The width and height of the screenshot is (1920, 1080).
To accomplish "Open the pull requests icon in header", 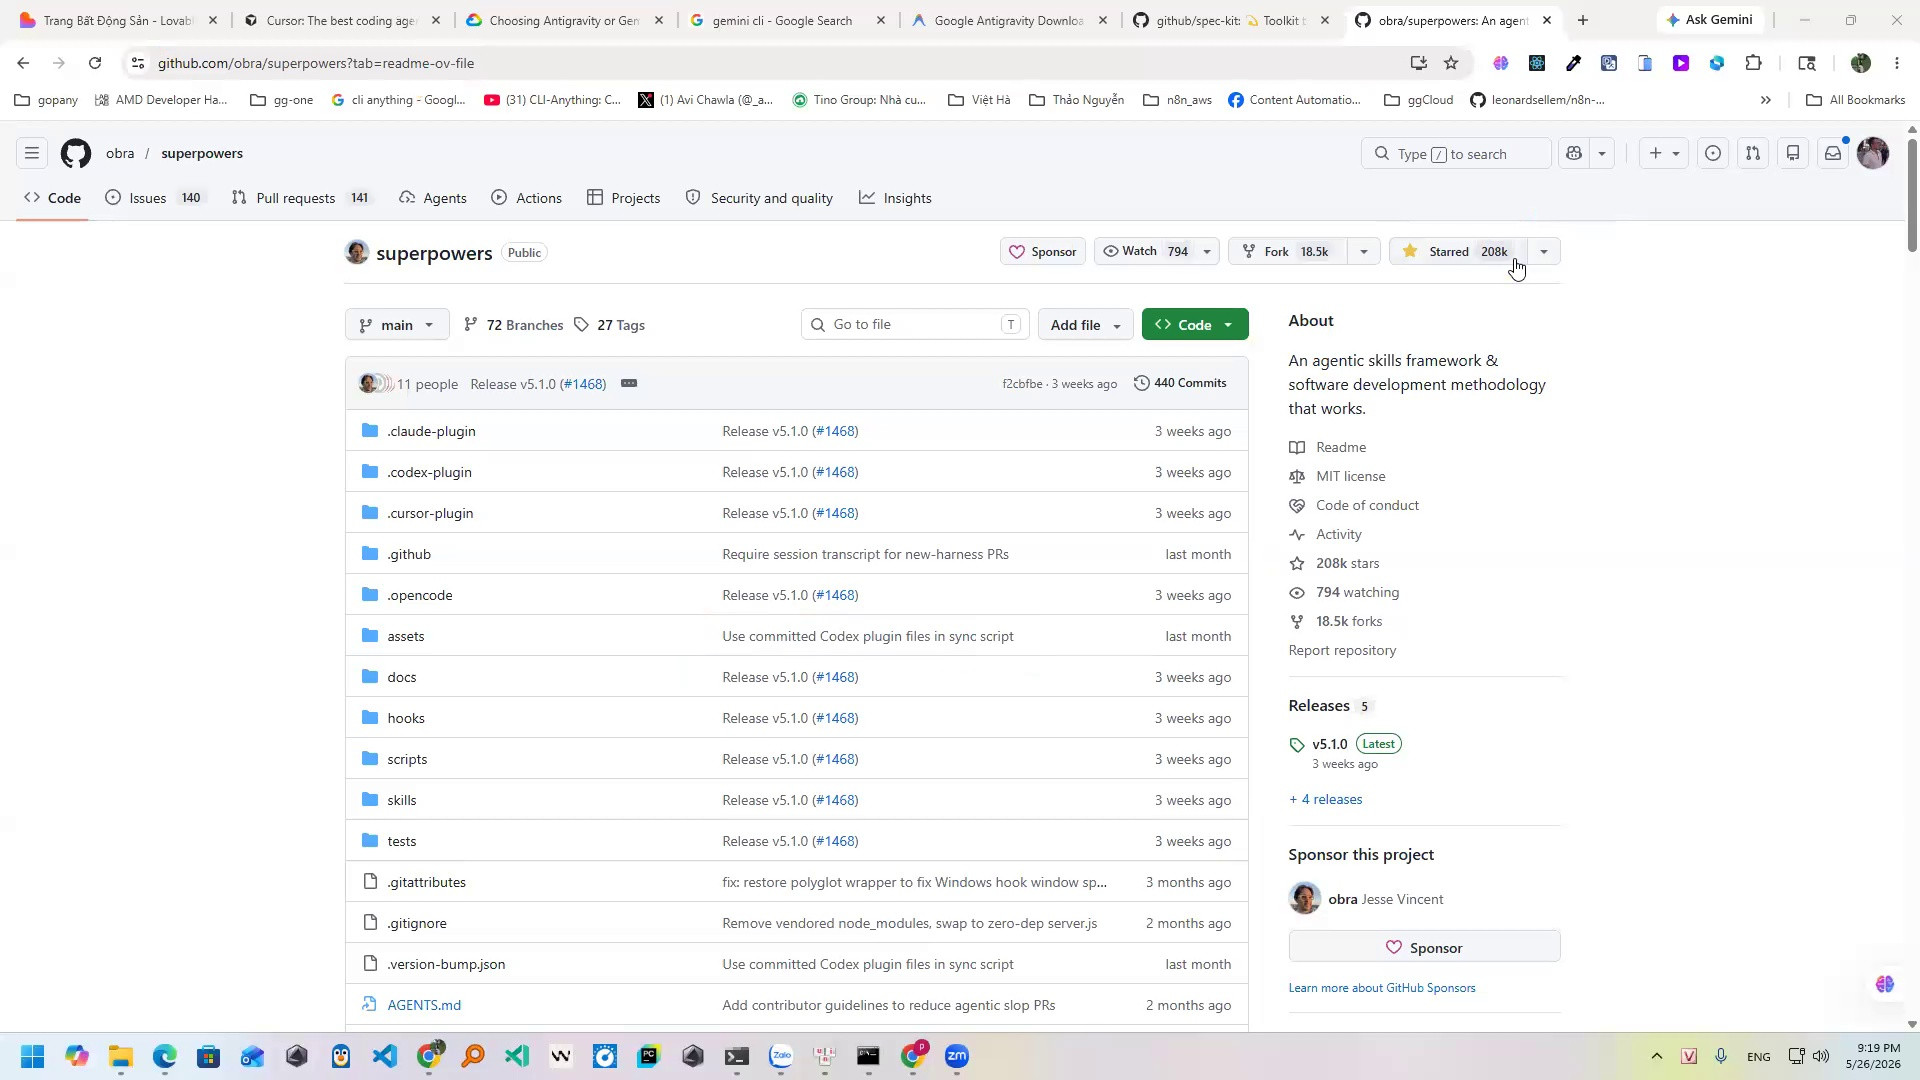I will (1753, 154).
